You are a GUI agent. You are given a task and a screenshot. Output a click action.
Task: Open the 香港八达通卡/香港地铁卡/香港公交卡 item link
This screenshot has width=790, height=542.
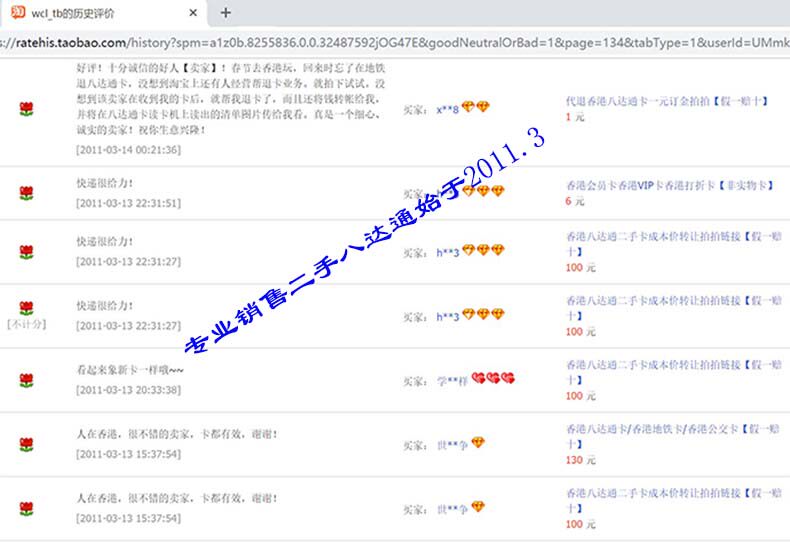(673, 436)
